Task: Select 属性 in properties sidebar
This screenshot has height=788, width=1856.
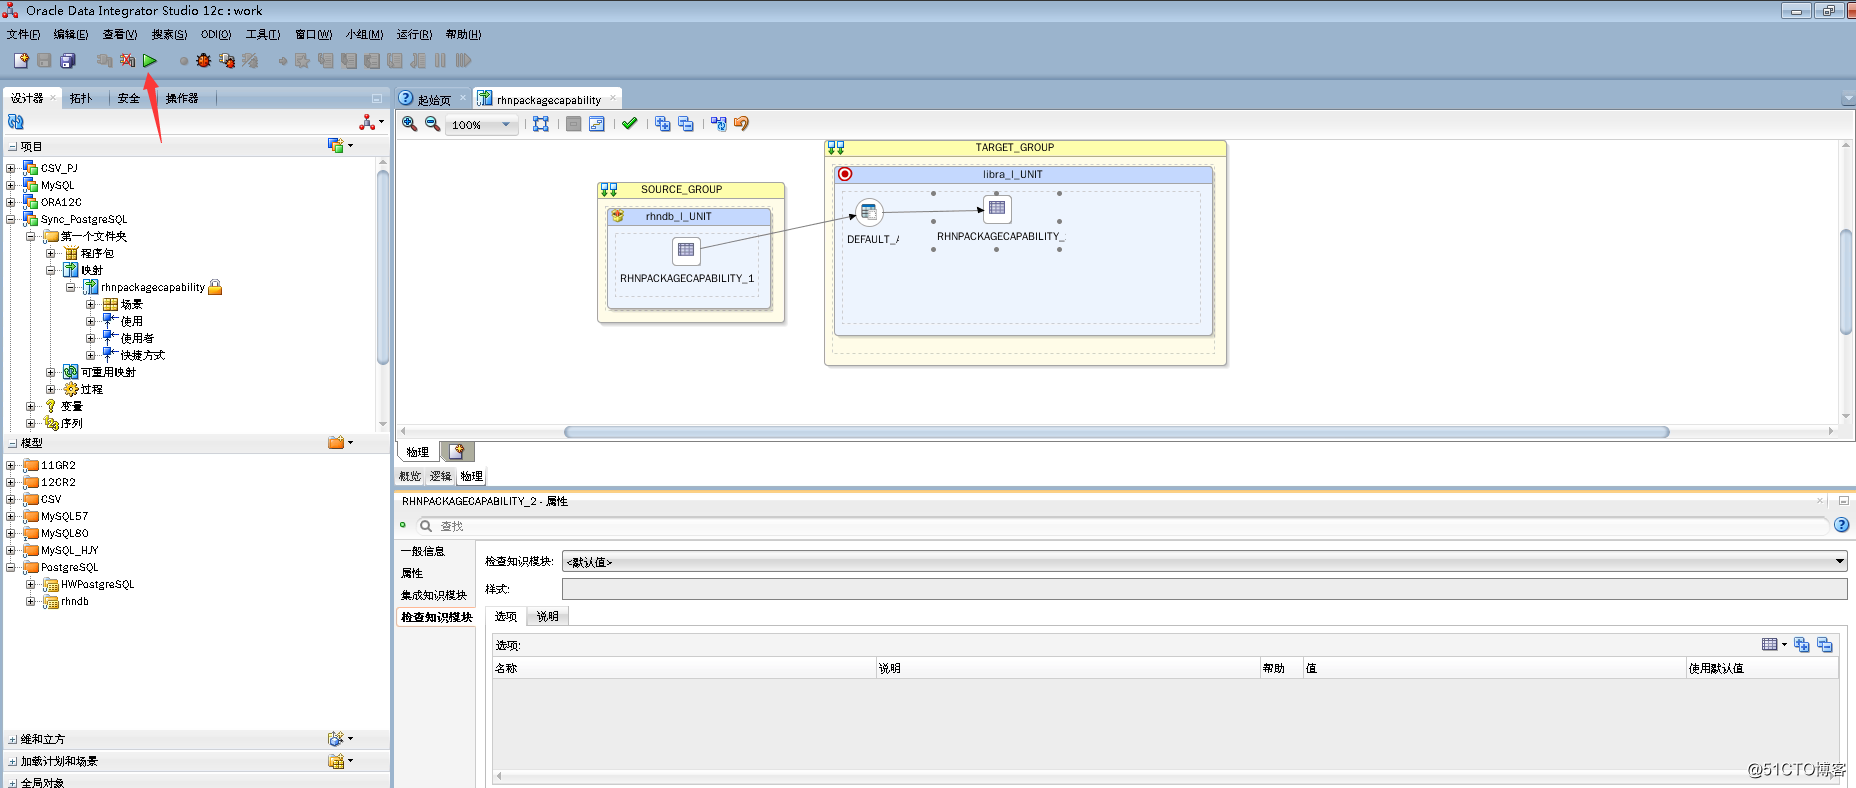Action: [x=412, y=573]
